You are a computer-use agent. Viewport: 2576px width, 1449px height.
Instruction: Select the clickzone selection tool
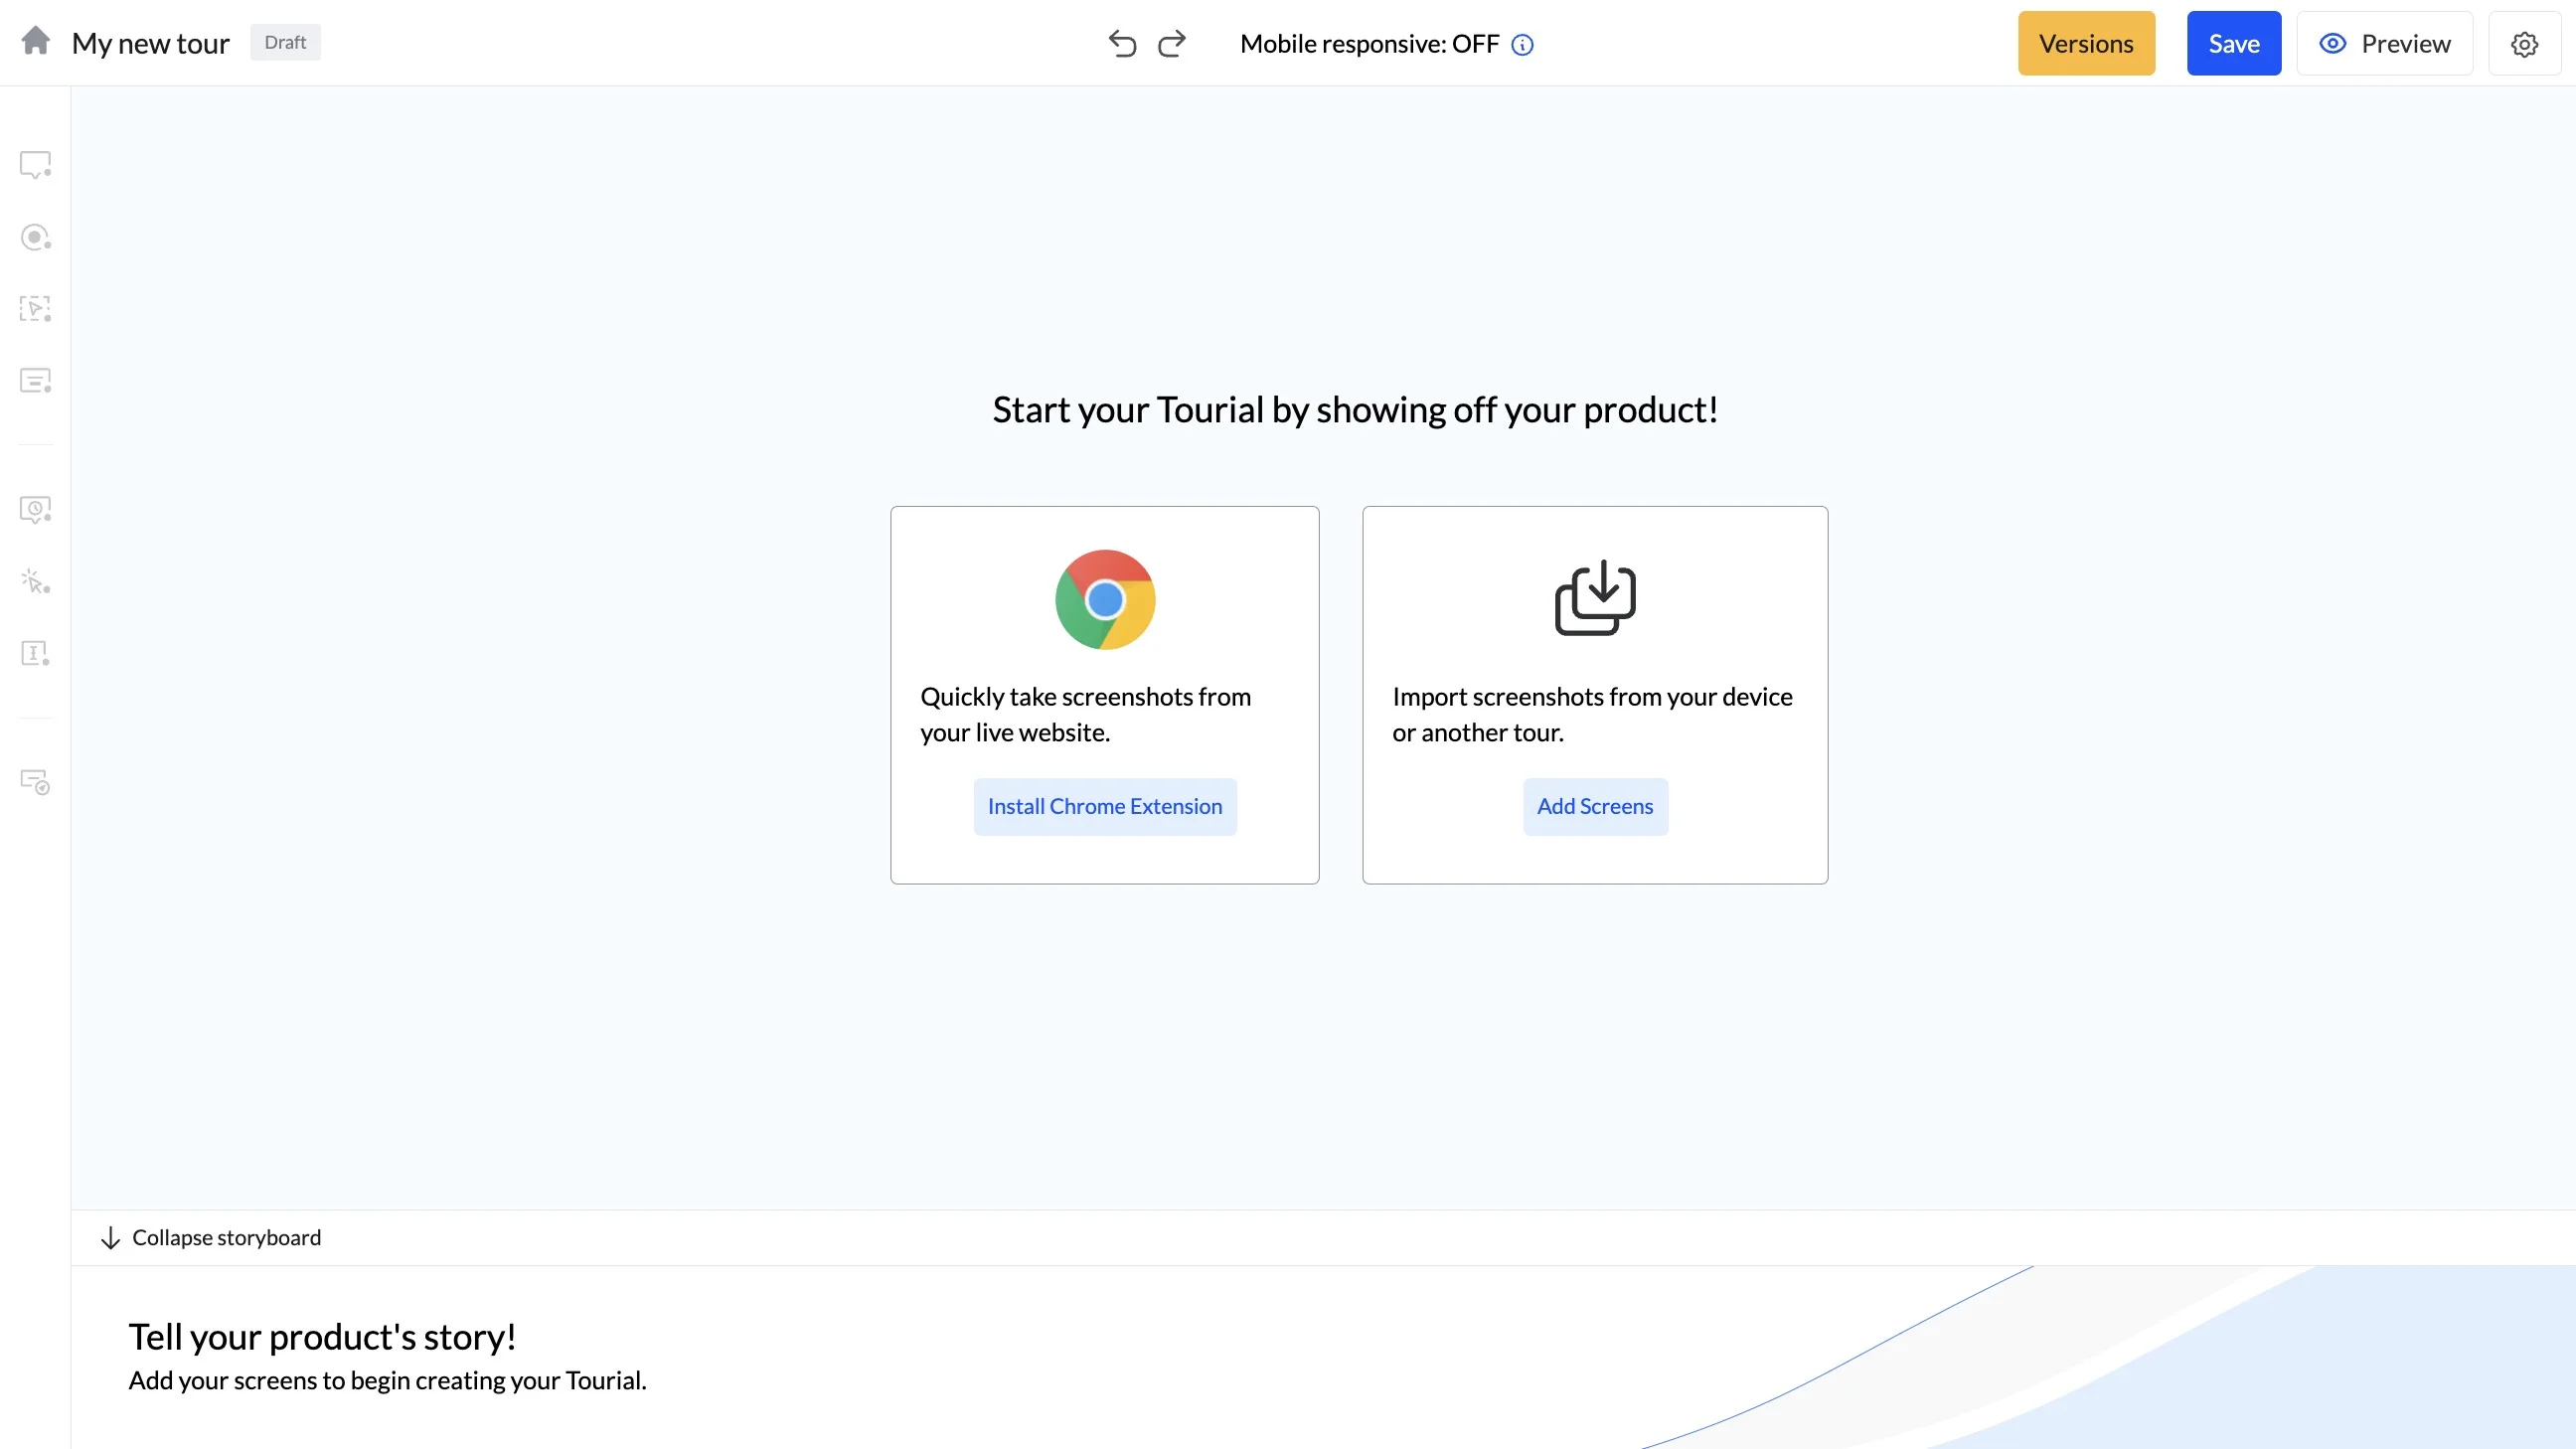pyautogui.click(x=36, y=308)
